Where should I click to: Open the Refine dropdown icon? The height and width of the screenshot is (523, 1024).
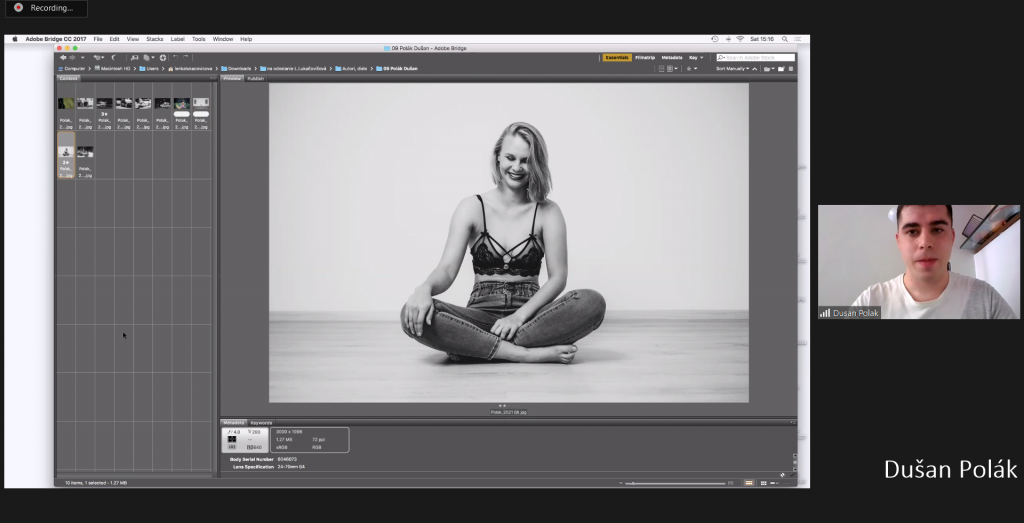coord(148,57)
